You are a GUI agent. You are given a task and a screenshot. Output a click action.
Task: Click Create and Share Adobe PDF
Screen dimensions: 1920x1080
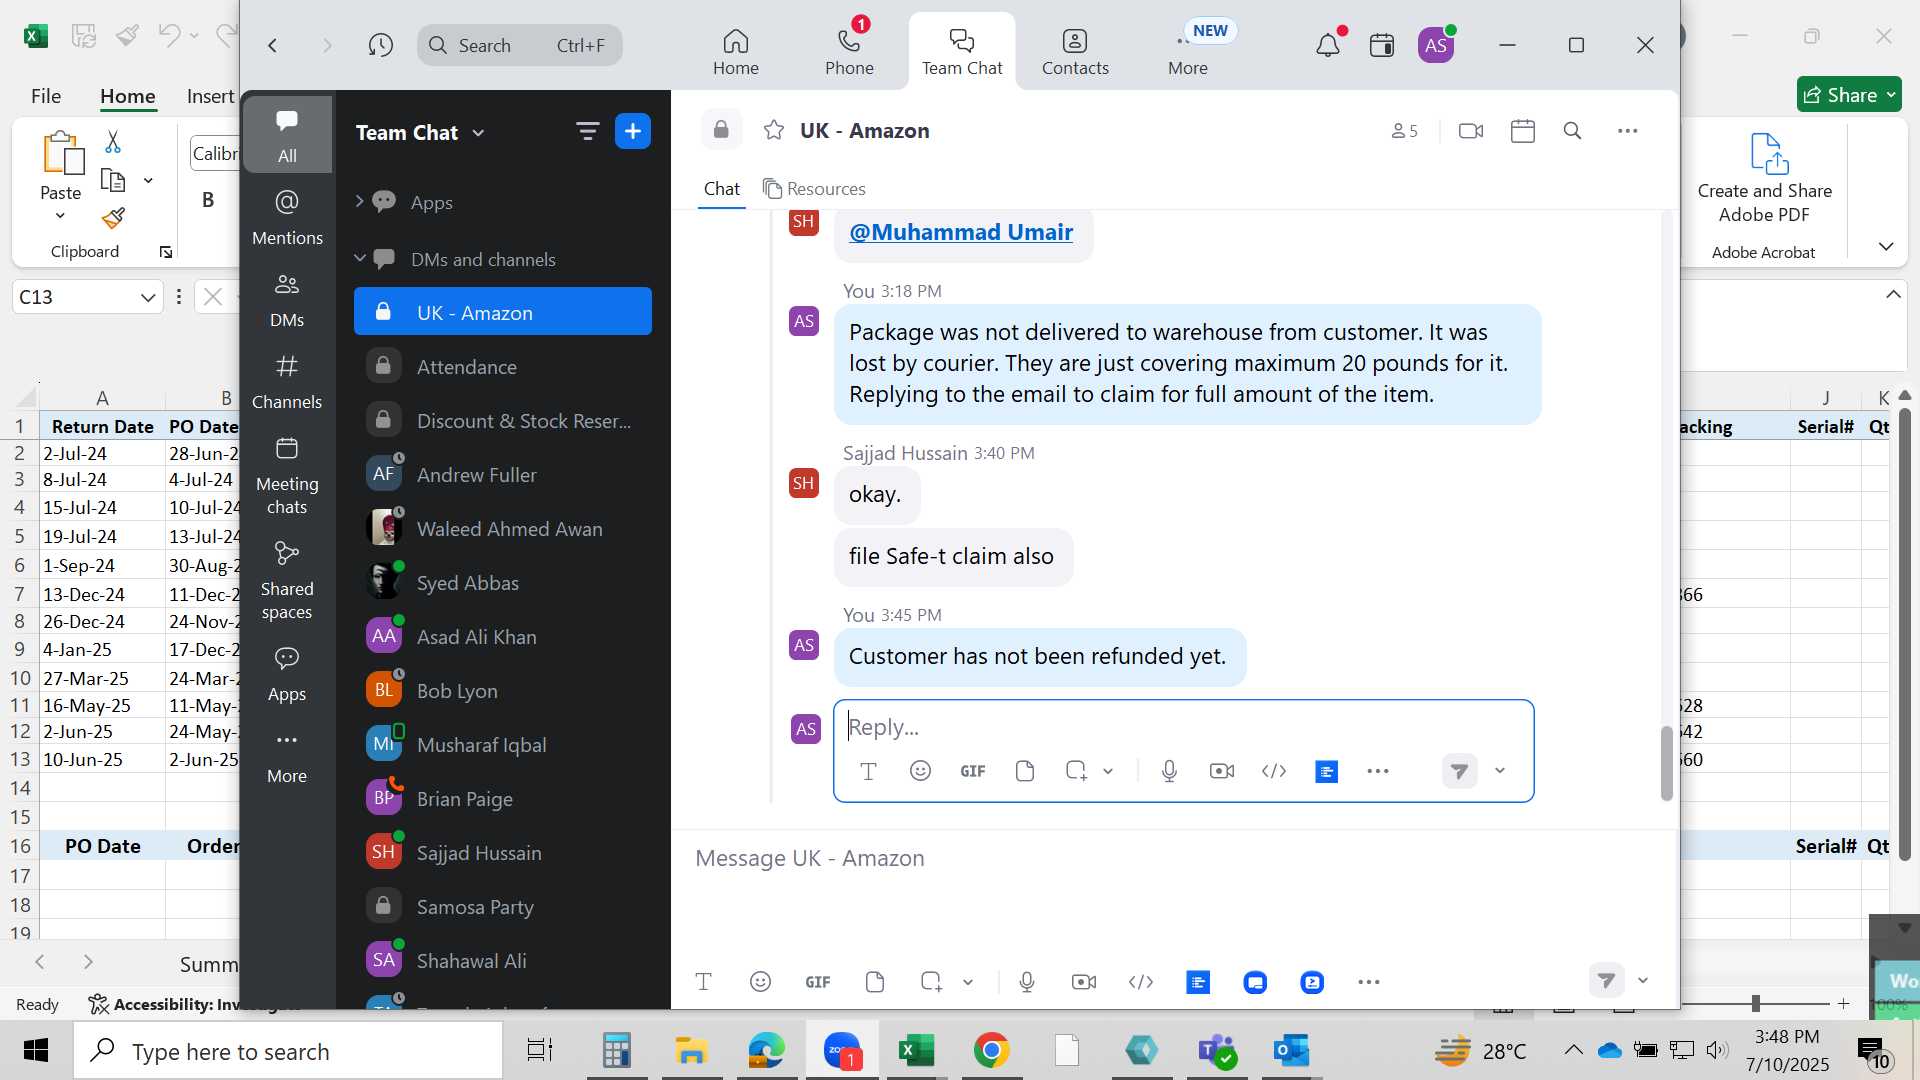click(x=1764, y=180)
